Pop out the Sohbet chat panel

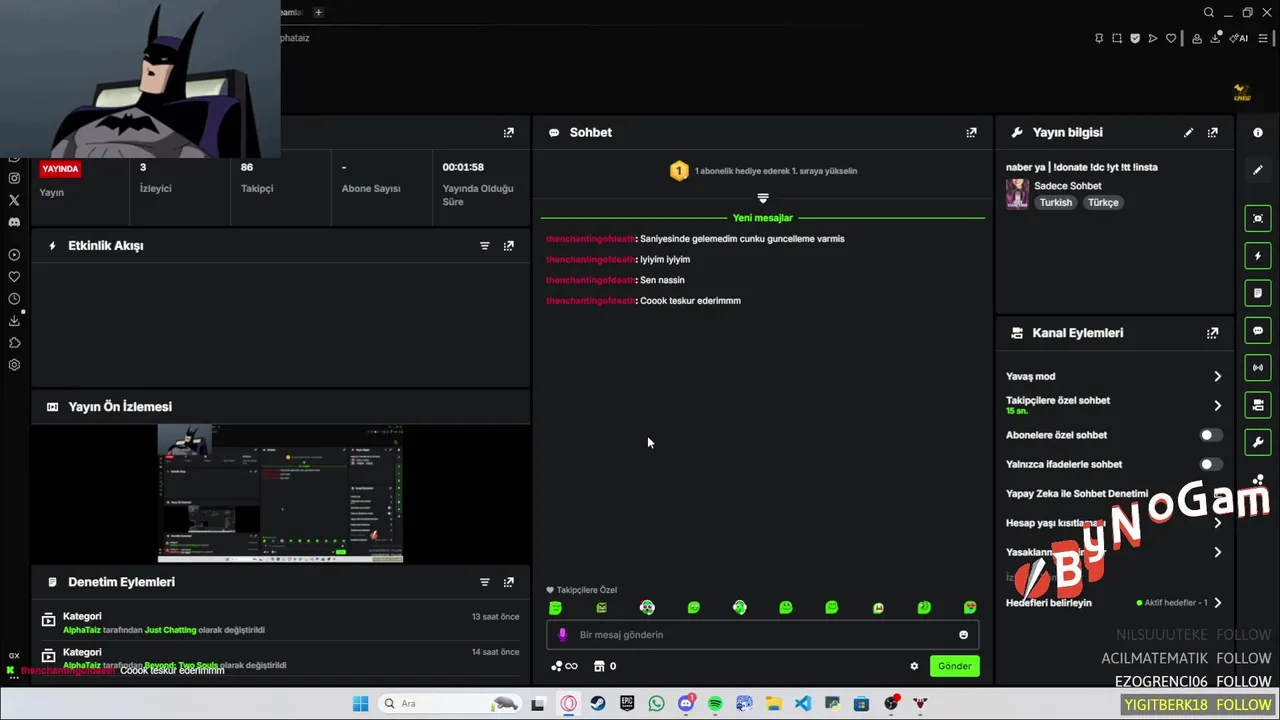click(971, 132)
